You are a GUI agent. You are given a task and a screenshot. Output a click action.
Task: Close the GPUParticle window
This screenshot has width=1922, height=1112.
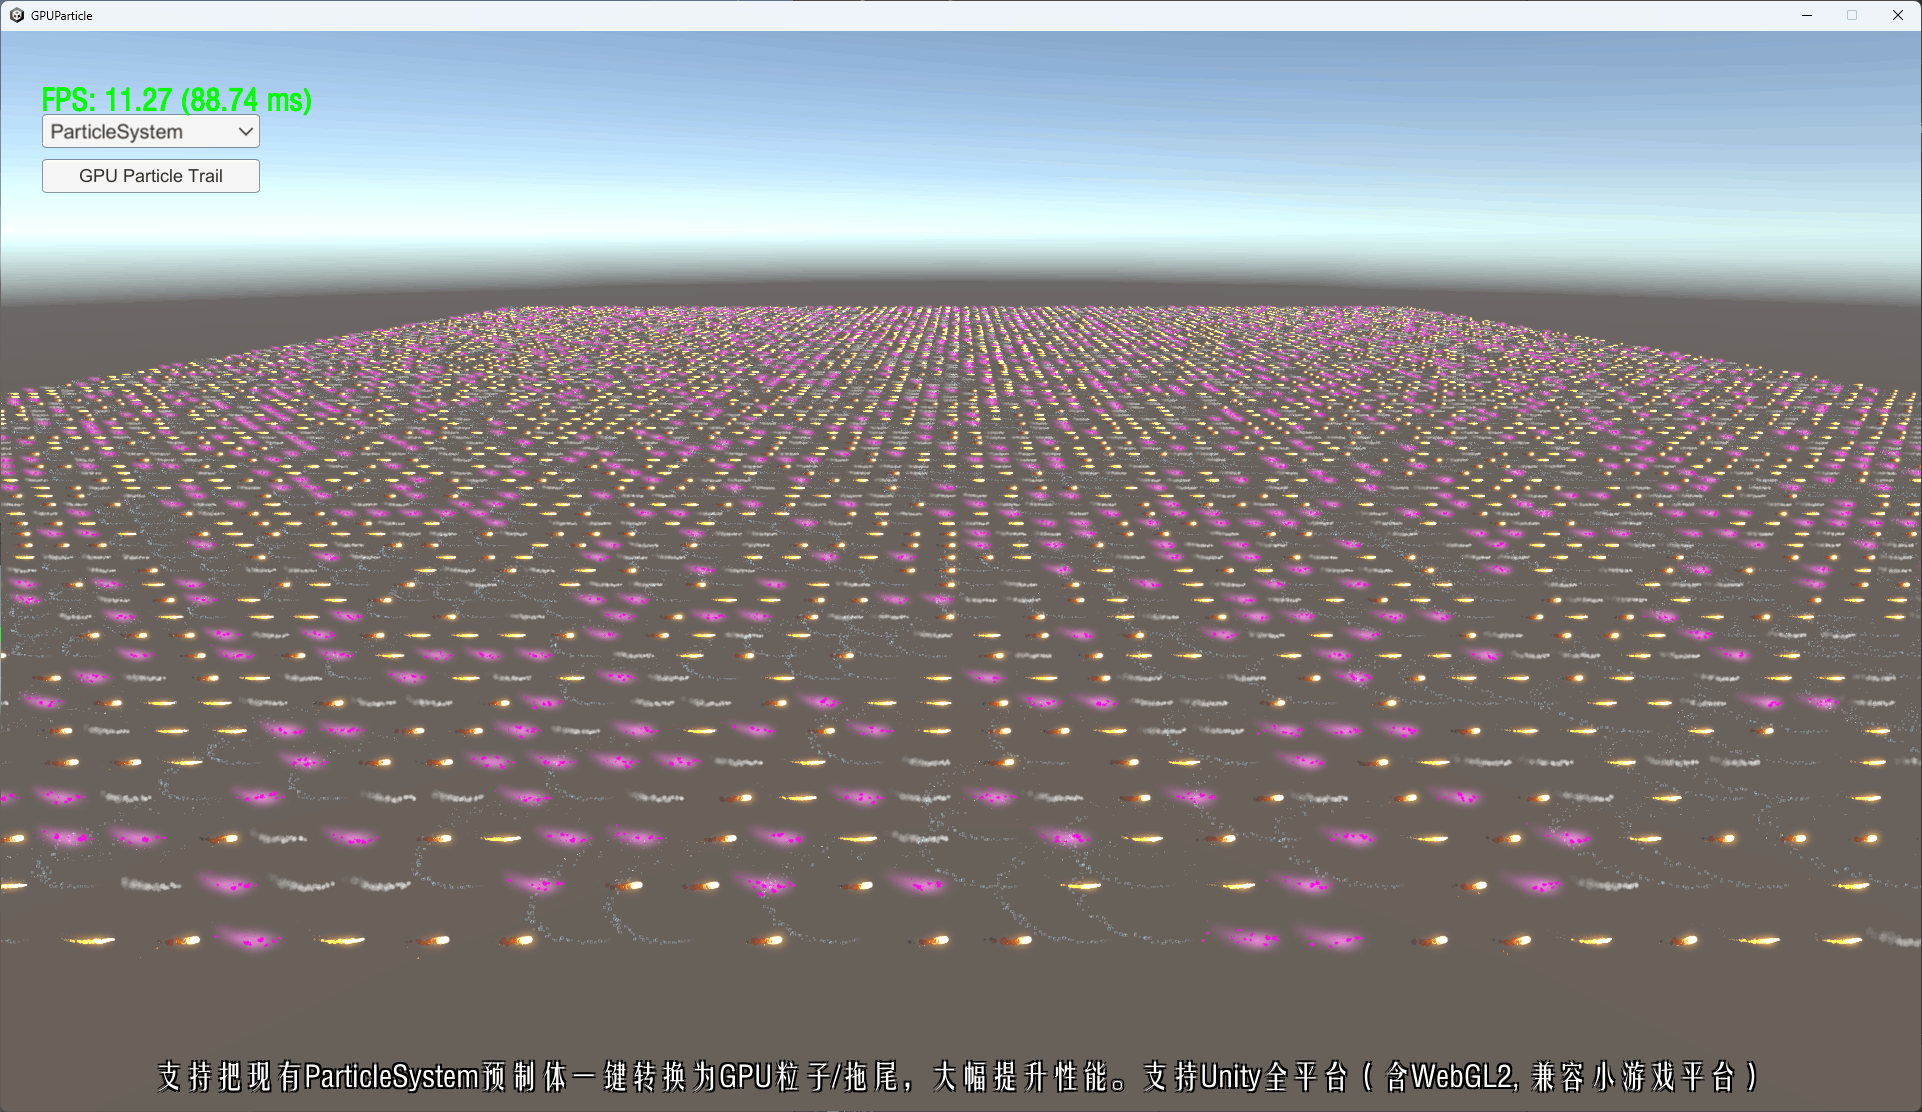click(x=1897, y=15)
